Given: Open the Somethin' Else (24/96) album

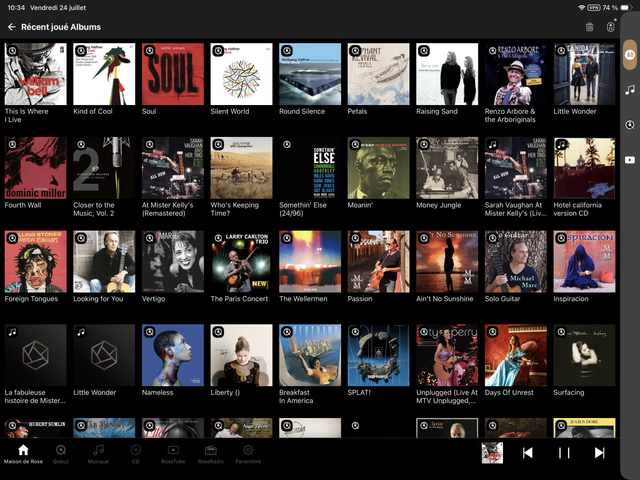Looking at the screenshot, I should (310, 168).
